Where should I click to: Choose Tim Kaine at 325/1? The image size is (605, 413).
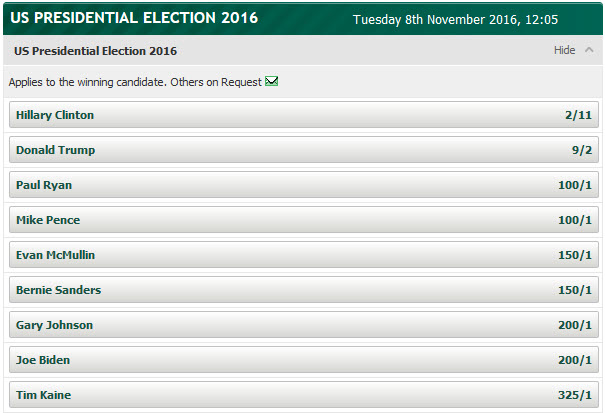pyautogui.click(x=304, y=395)
